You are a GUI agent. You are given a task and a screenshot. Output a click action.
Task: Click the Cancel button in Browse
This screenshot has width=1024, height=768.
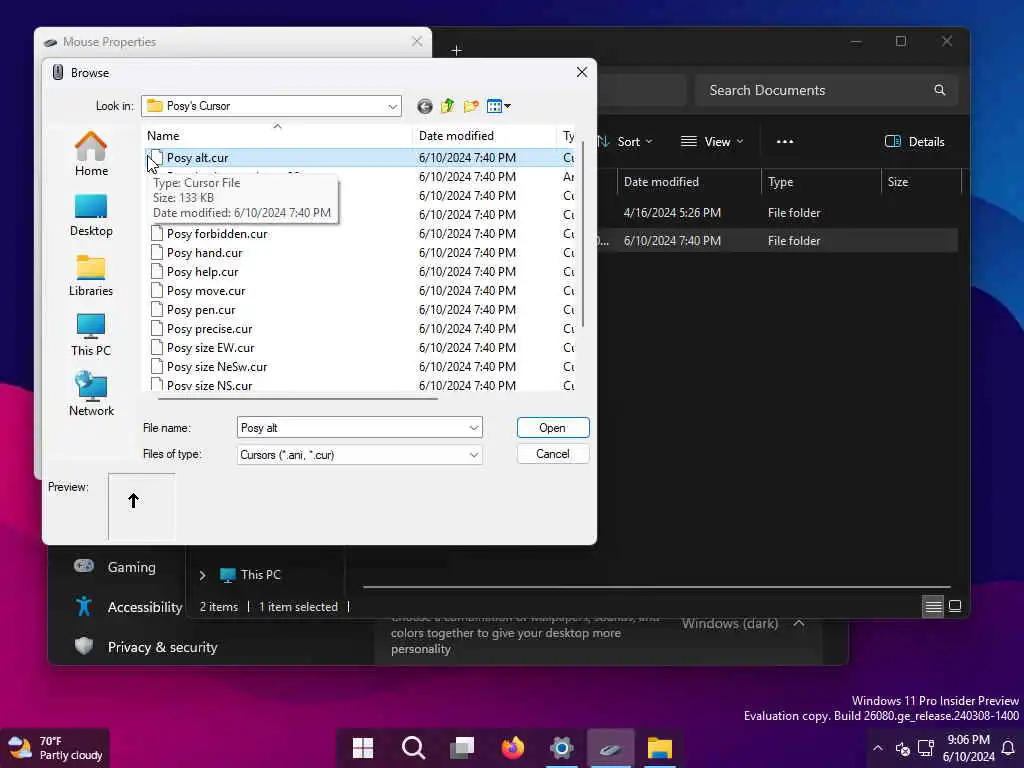click(x=552, y=454)
